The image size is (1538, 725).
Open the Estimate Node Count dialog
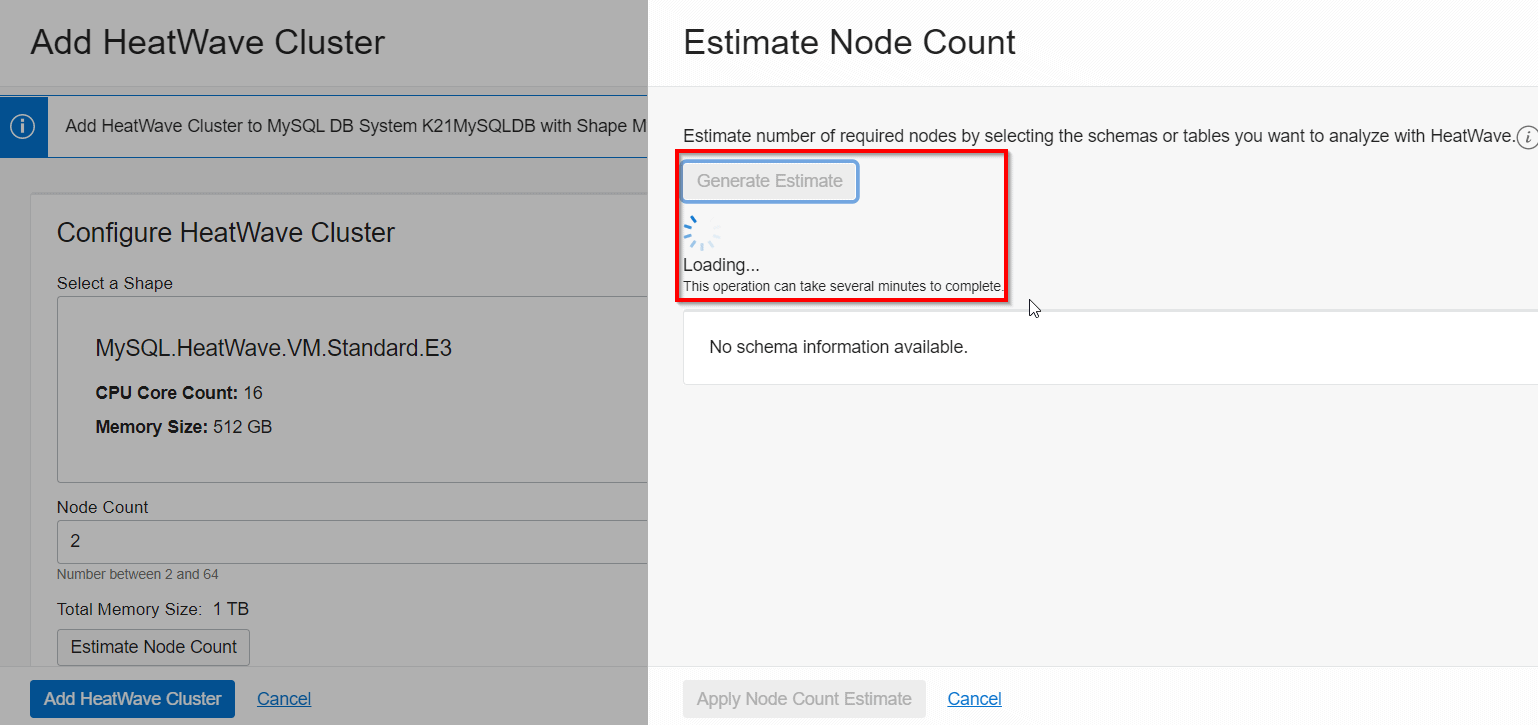click(152, 647)
